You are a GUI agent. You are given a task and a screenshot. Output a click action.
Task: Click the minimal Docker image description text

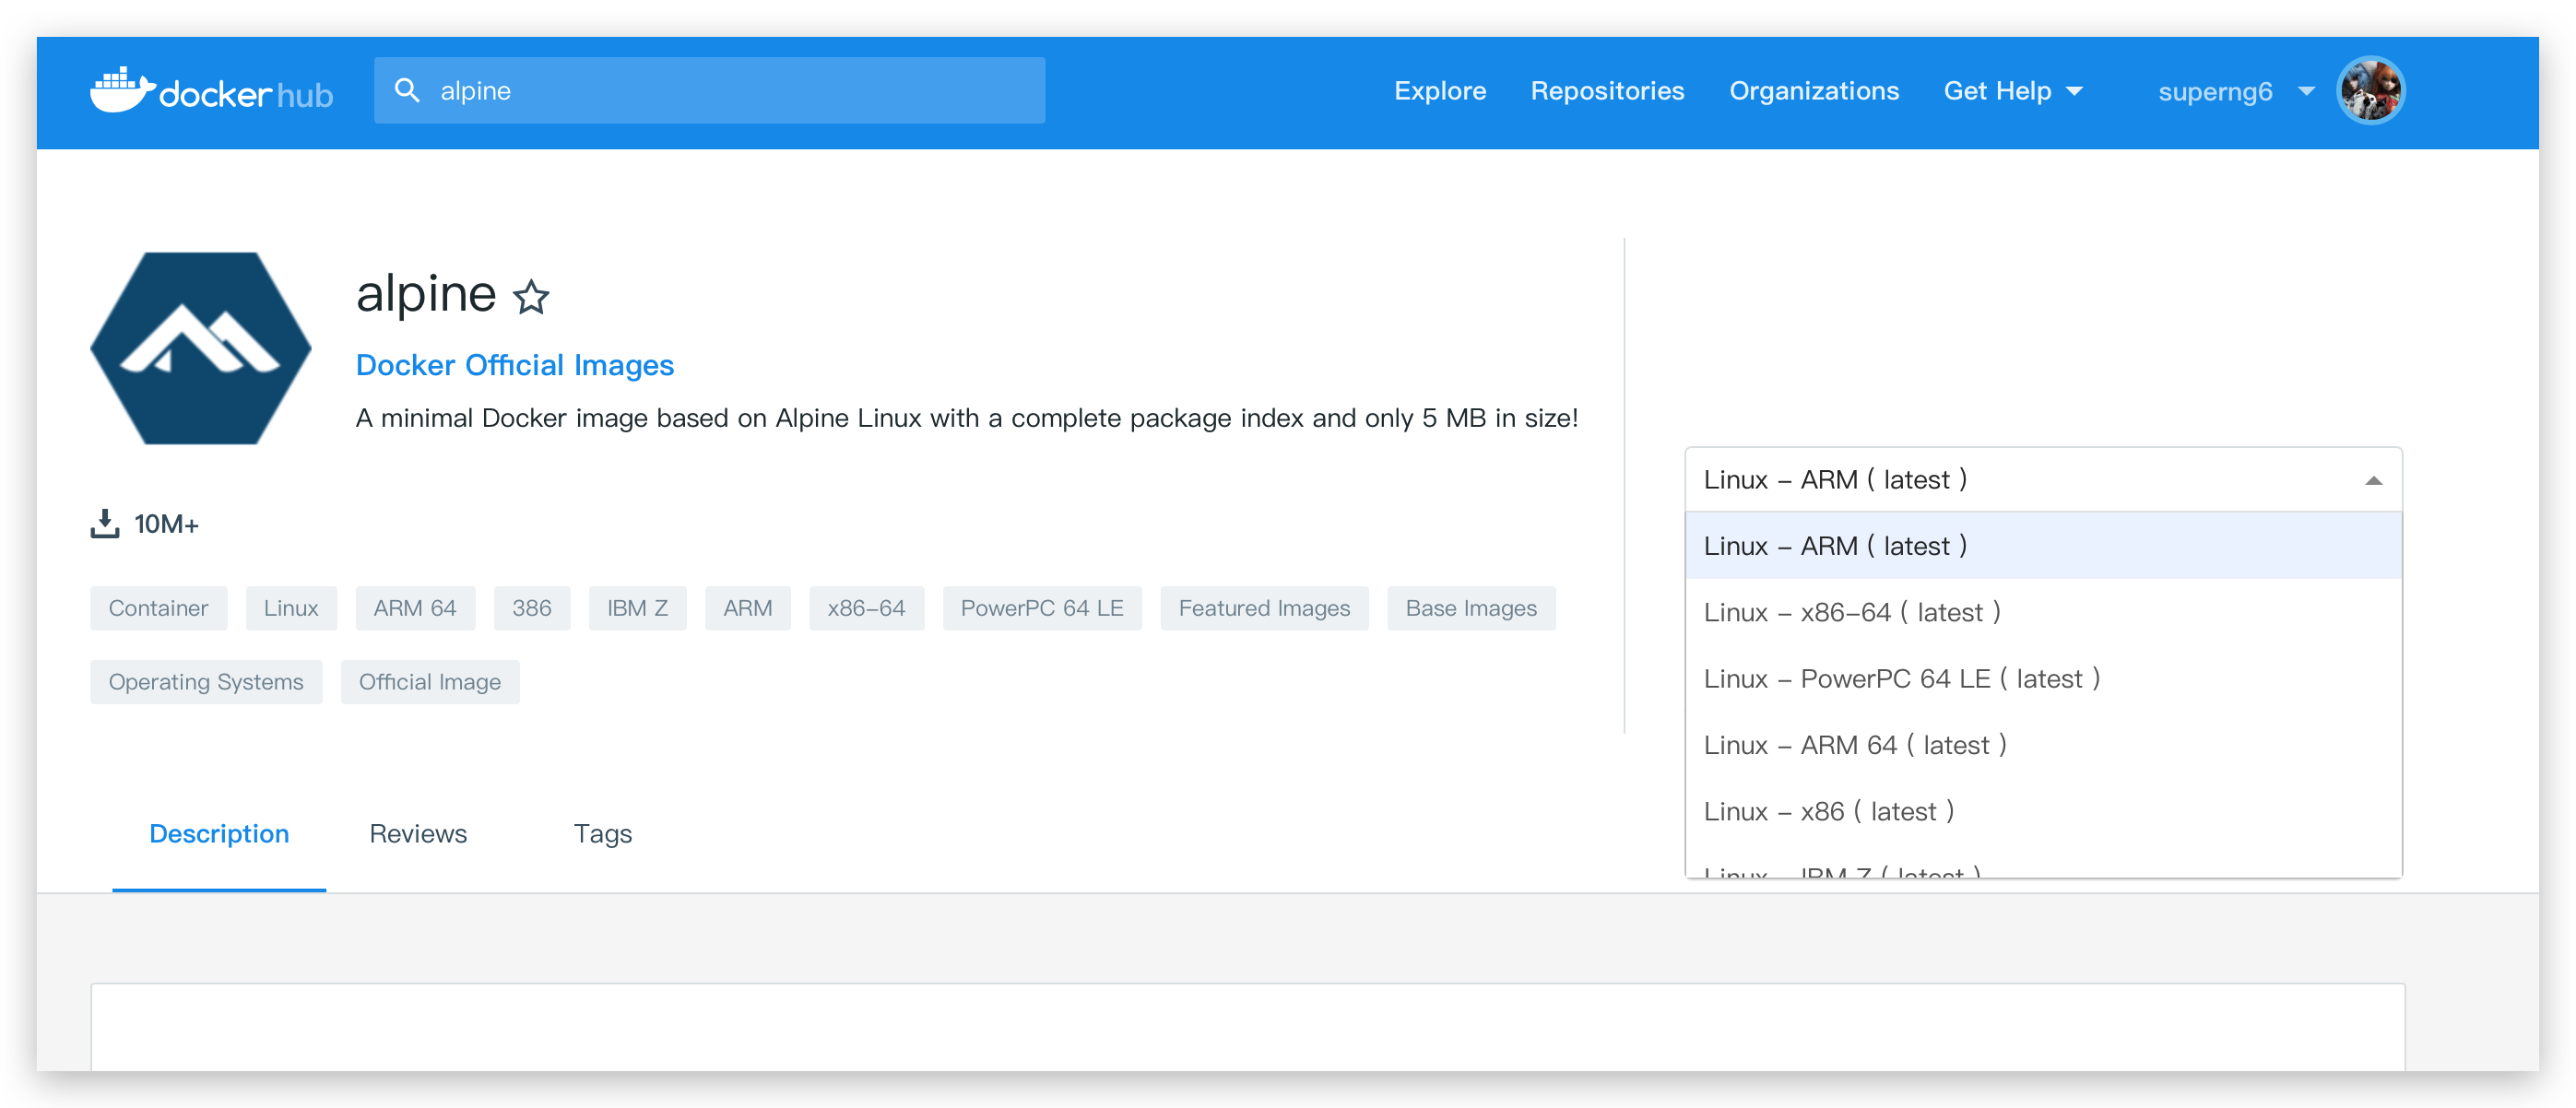pyautogui.click(x=967, y=418)
